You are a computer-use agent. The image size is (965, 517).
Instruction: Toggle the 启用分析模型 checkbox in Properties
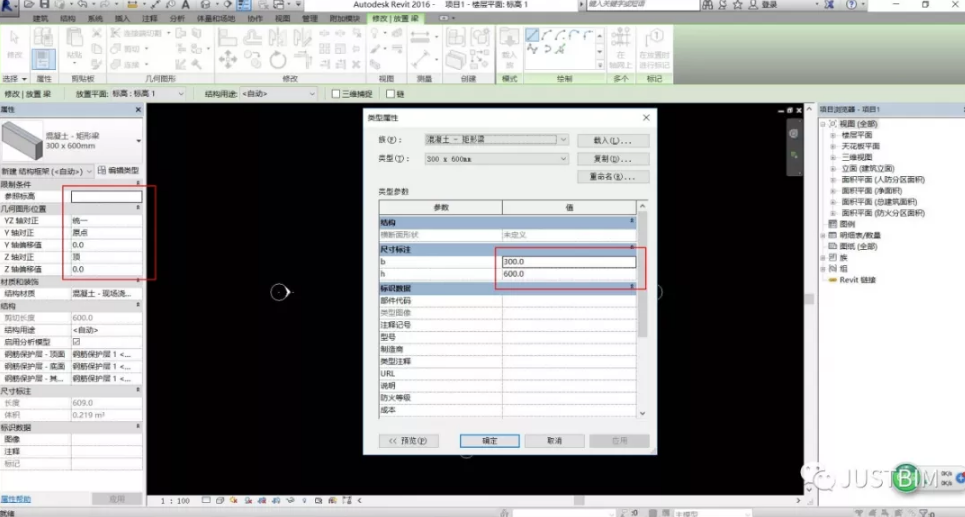(x=76, y=342)
